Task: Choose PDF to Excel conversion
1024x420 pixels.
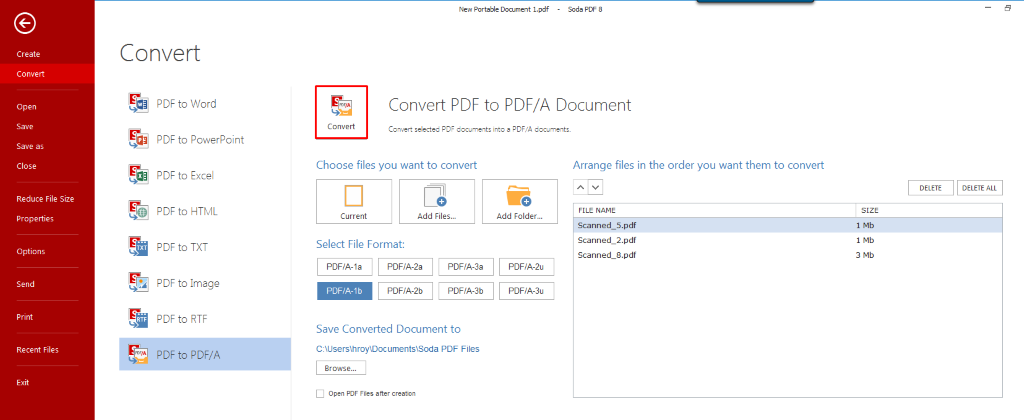Action: pyautogui.click(x=205, y=175)
